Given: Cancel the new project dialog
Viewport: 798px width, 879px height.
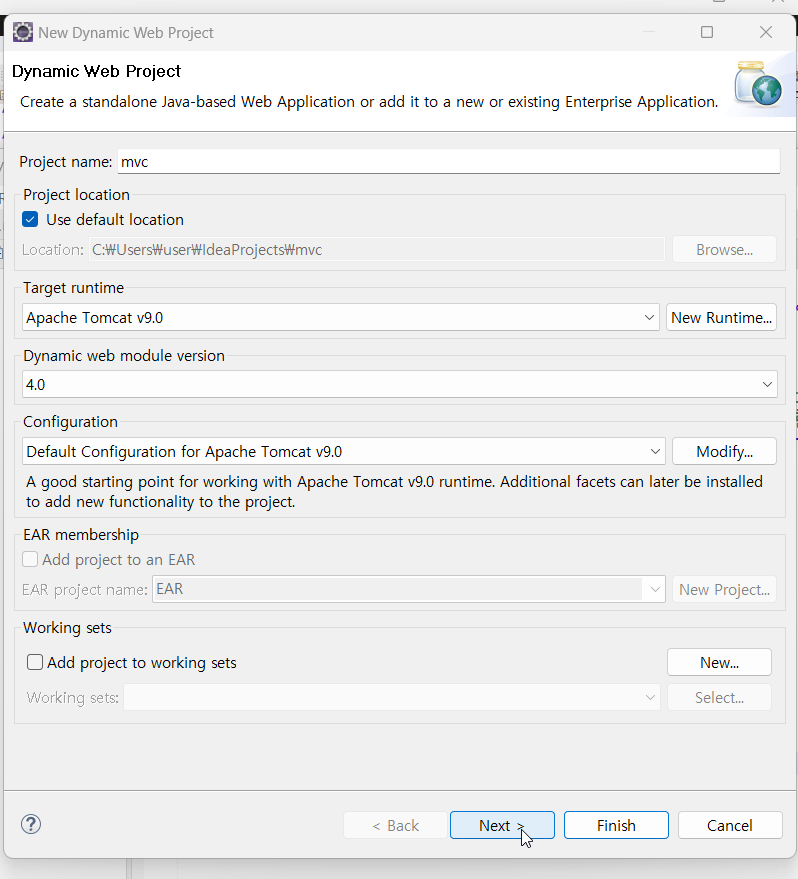Looking at the screenshot, I should [x=730, y=825].
